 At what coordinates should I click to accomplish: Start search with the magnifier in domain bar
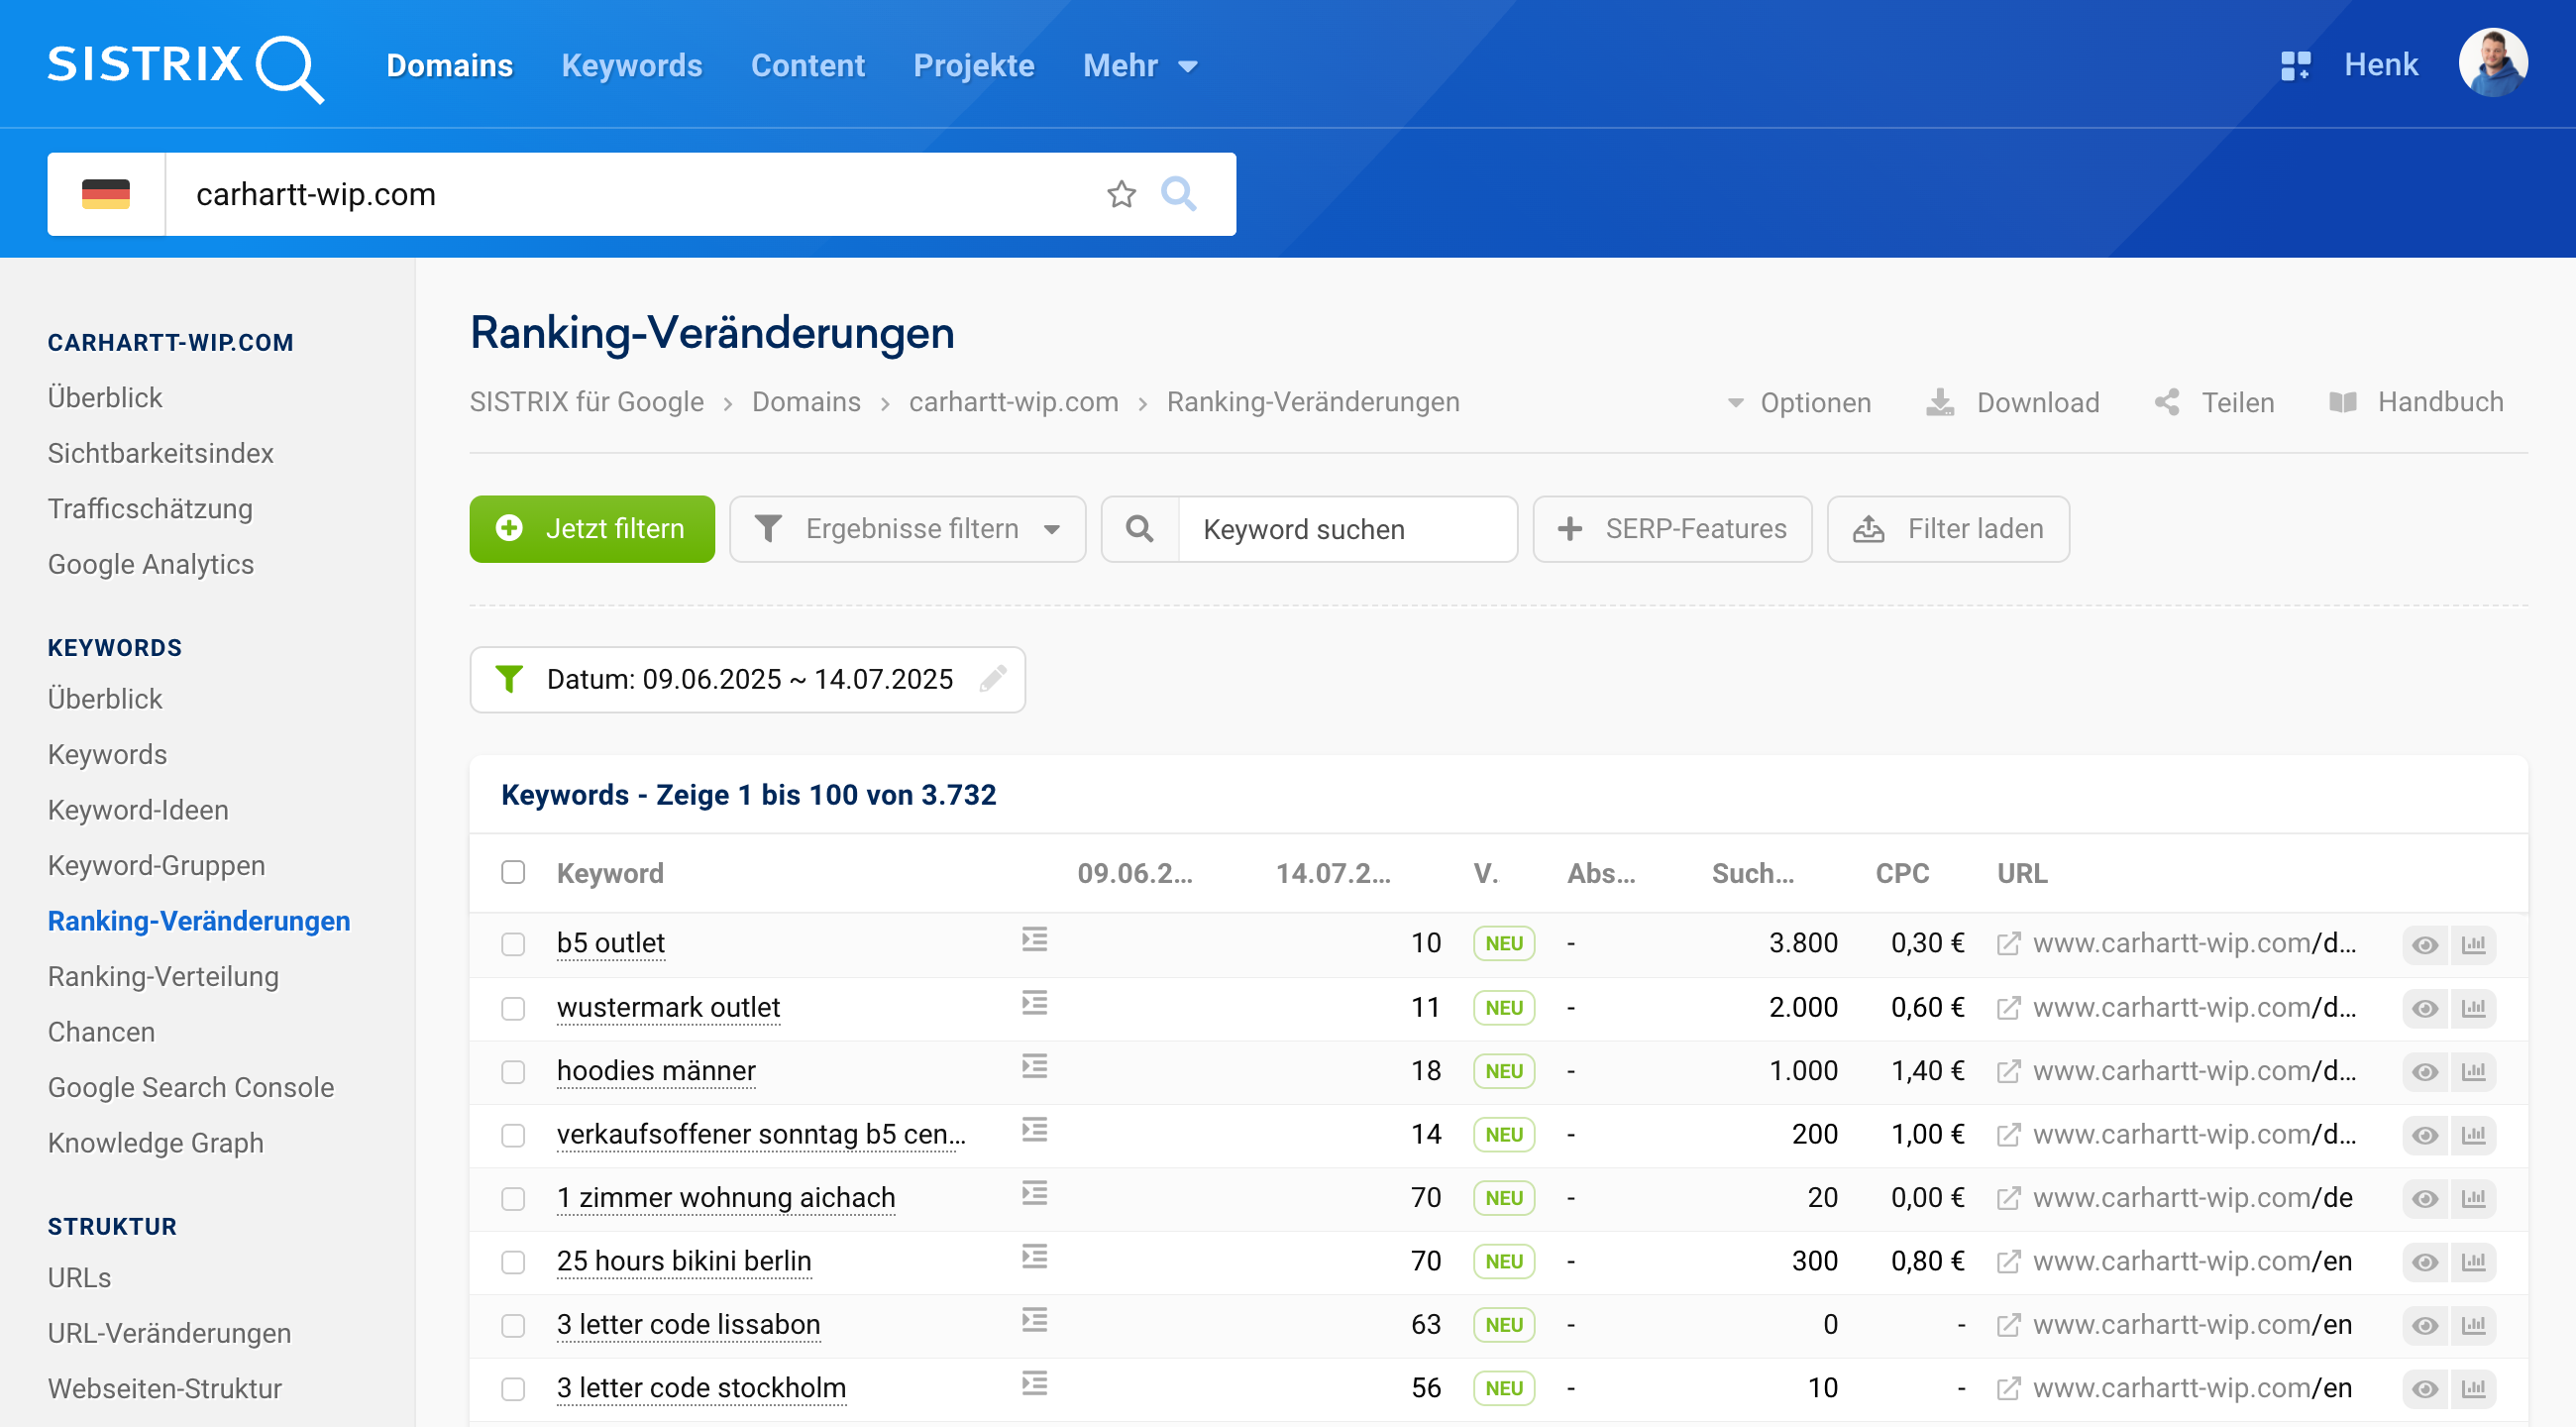[1179, 194]
